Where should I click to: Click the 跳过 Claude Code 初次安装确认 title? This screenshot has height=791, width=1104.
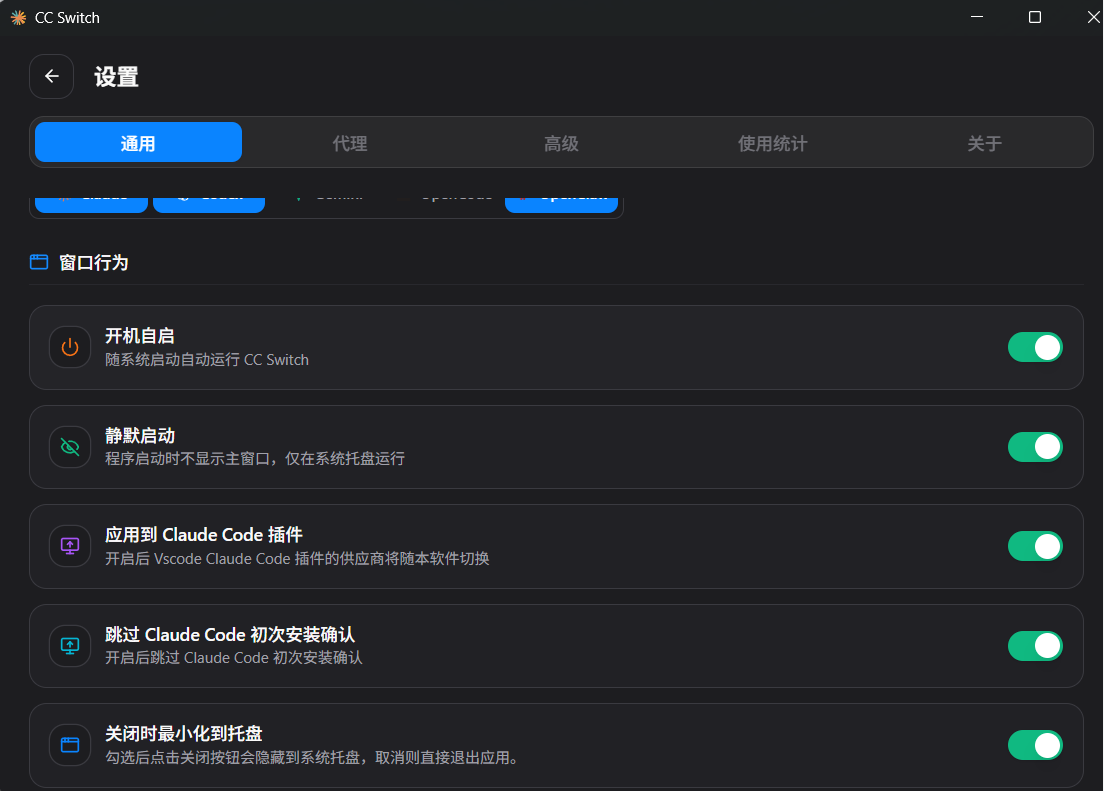click(x=230, y=635)
